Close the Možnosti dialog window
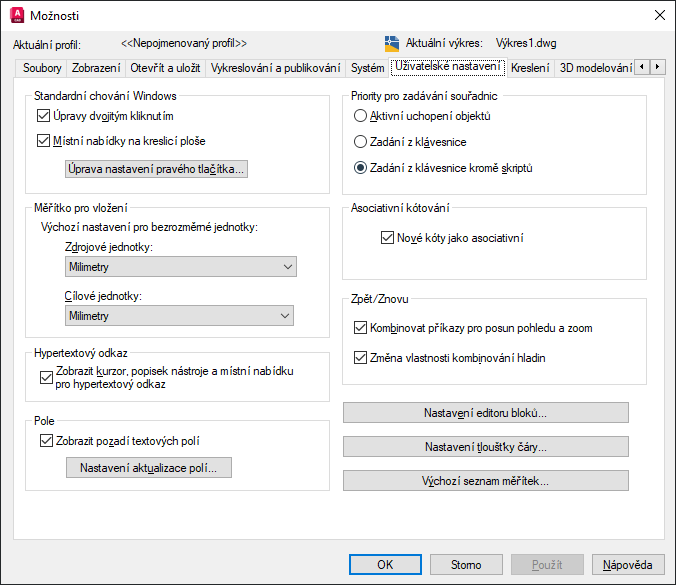The width and height of the screenshot is (676, 585). pyautogui.click(x=658, y=15)
